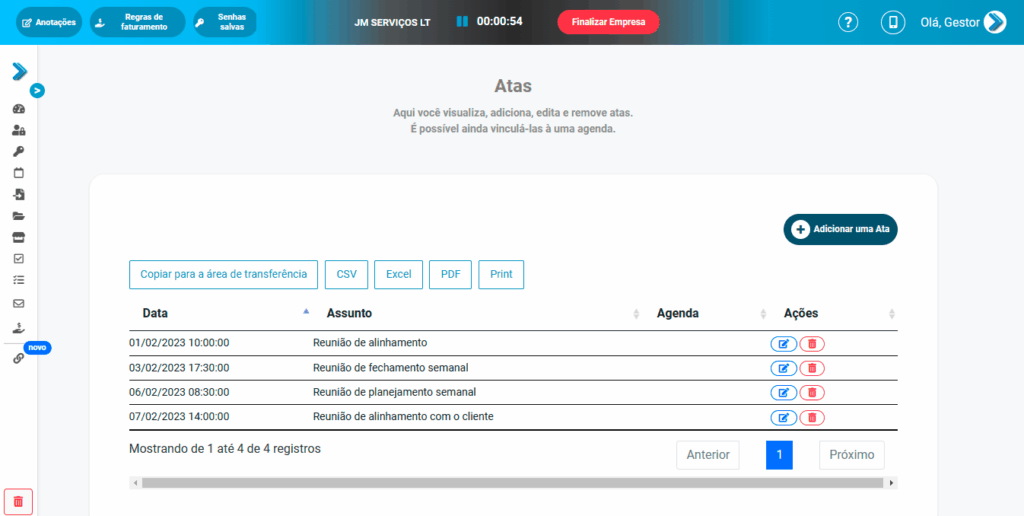Edit the Reunião de alinhamento com o cliente record
This screenshot has width=1024, height=516.
784,417
